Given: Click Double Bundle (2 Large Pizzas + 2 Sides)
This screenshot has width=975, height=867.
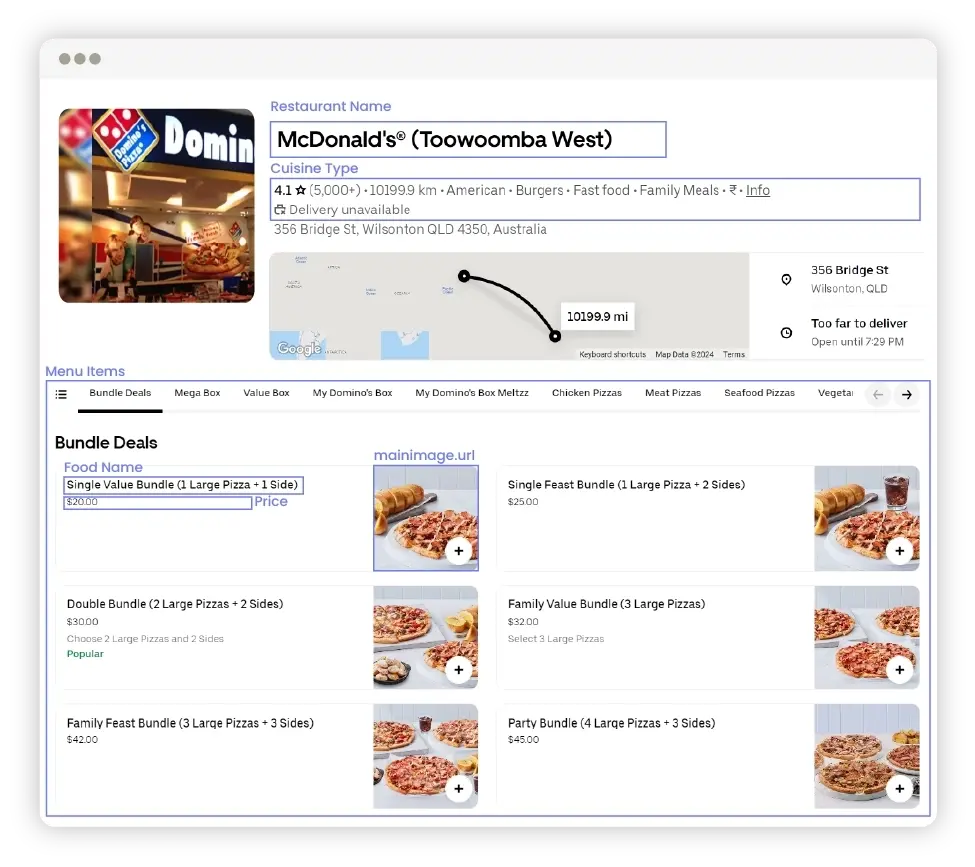Looking at the screenshot, I should pyautogui.click(x=175, y=604).
